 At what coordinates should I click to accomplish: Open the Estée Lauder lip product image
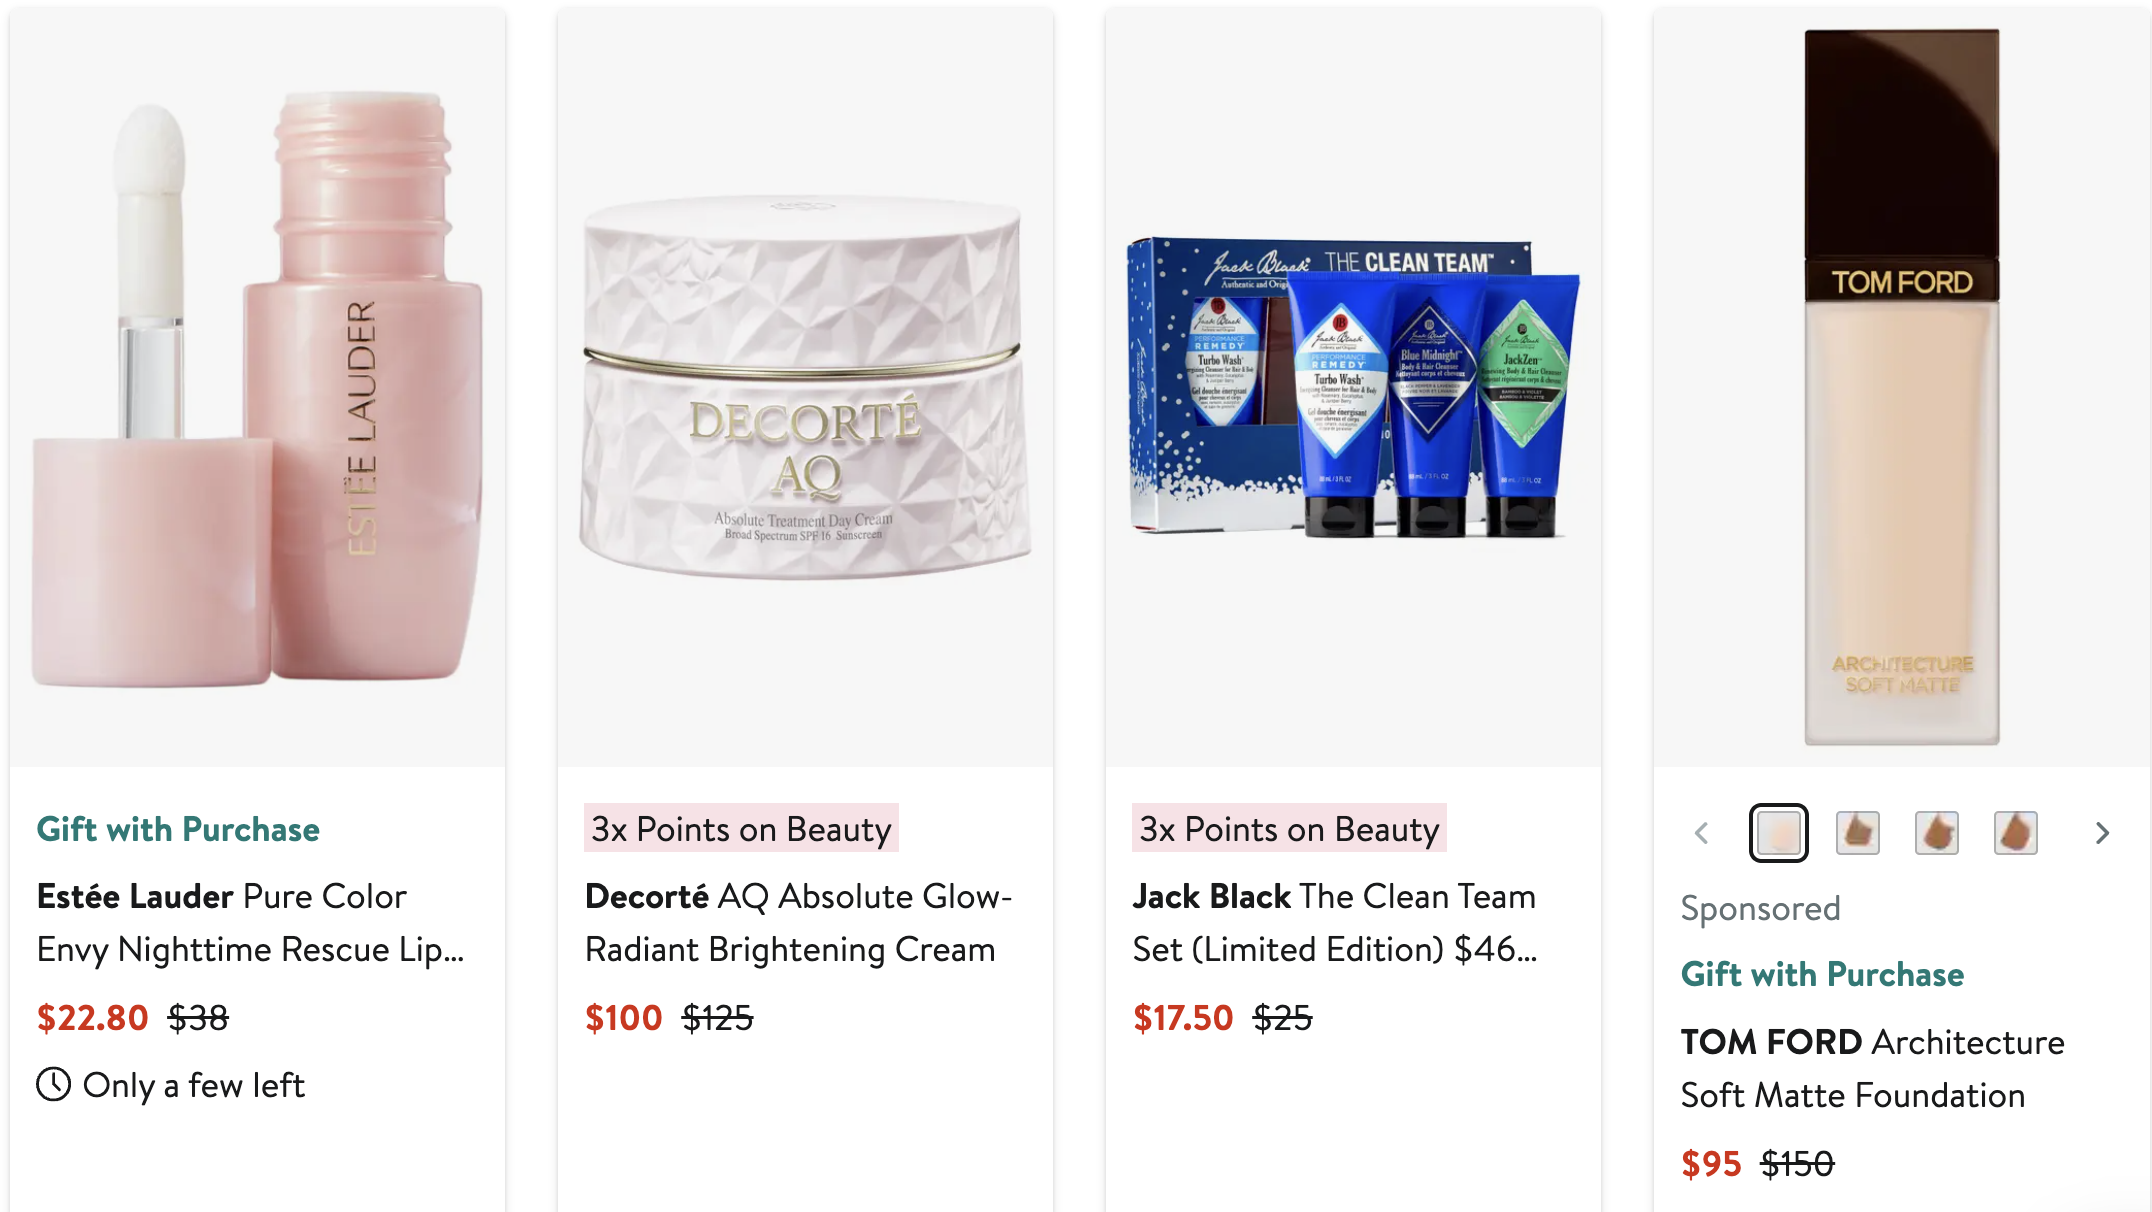258,388
